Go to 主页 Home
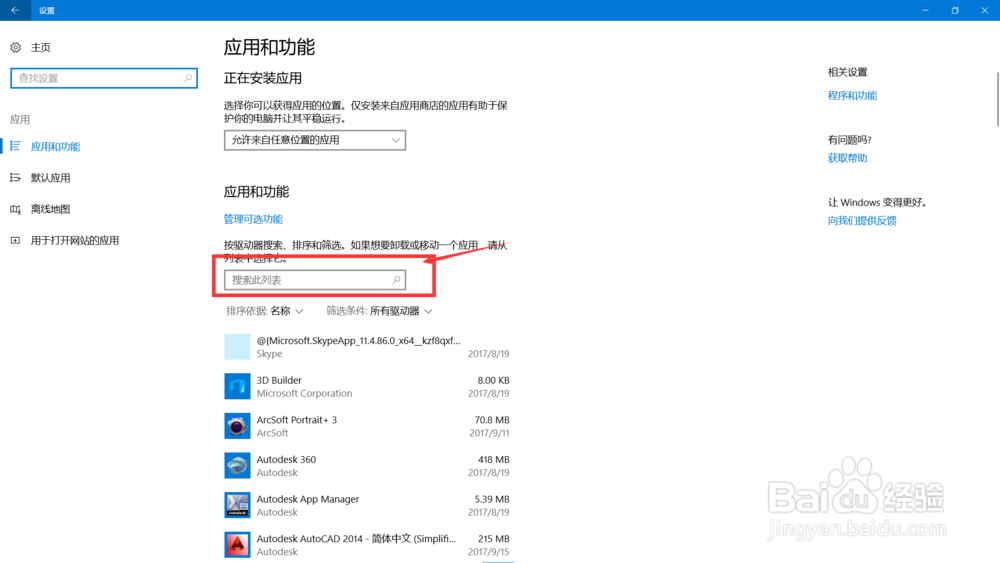 point(41,47)
